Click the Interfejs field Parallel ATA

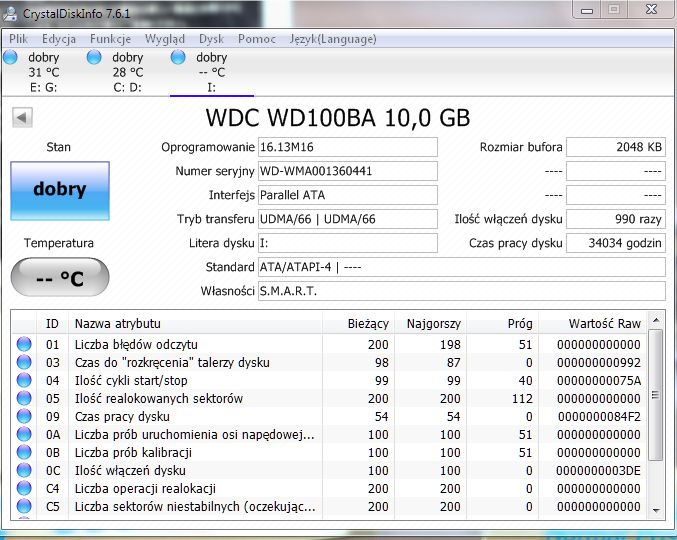point(348,195)
